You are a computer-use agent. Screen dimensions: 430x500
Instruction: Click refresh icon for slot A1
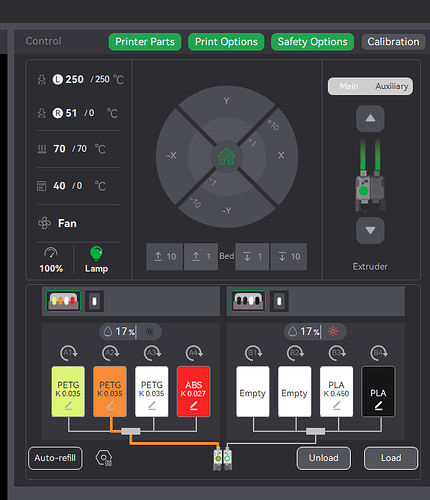pyautogui.click(x=68, y=353)
